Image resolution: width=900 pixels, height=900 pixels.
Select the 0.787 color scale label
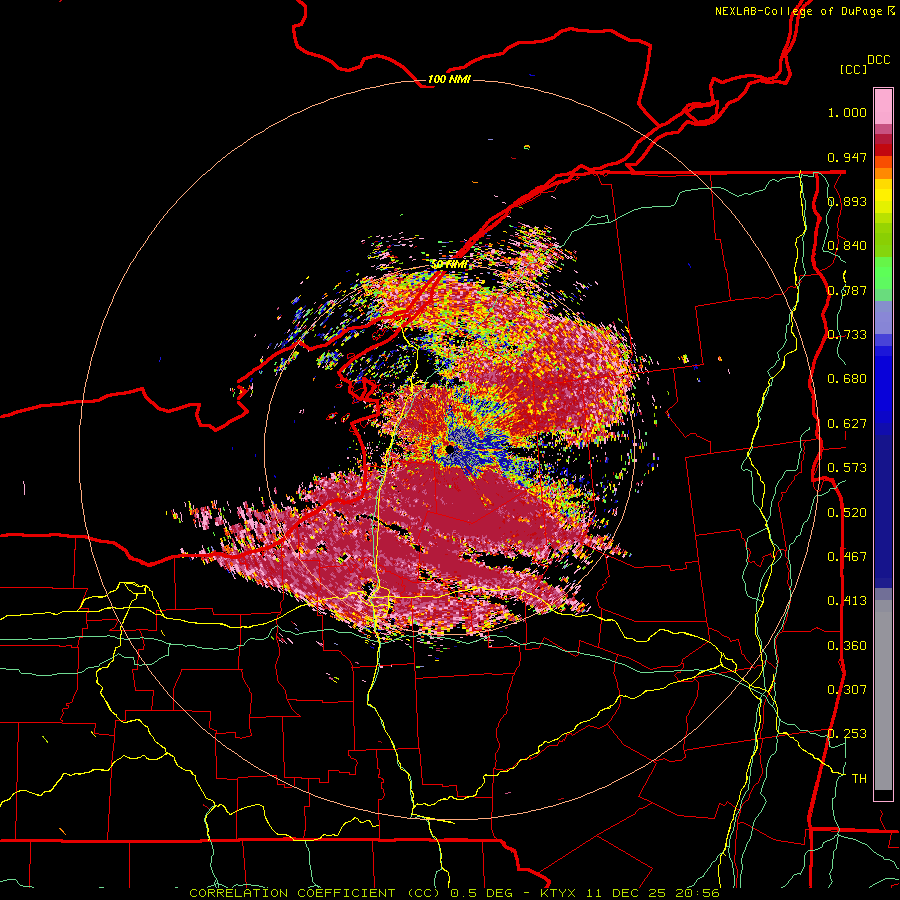pyautogui.click(x=847, y=290)
